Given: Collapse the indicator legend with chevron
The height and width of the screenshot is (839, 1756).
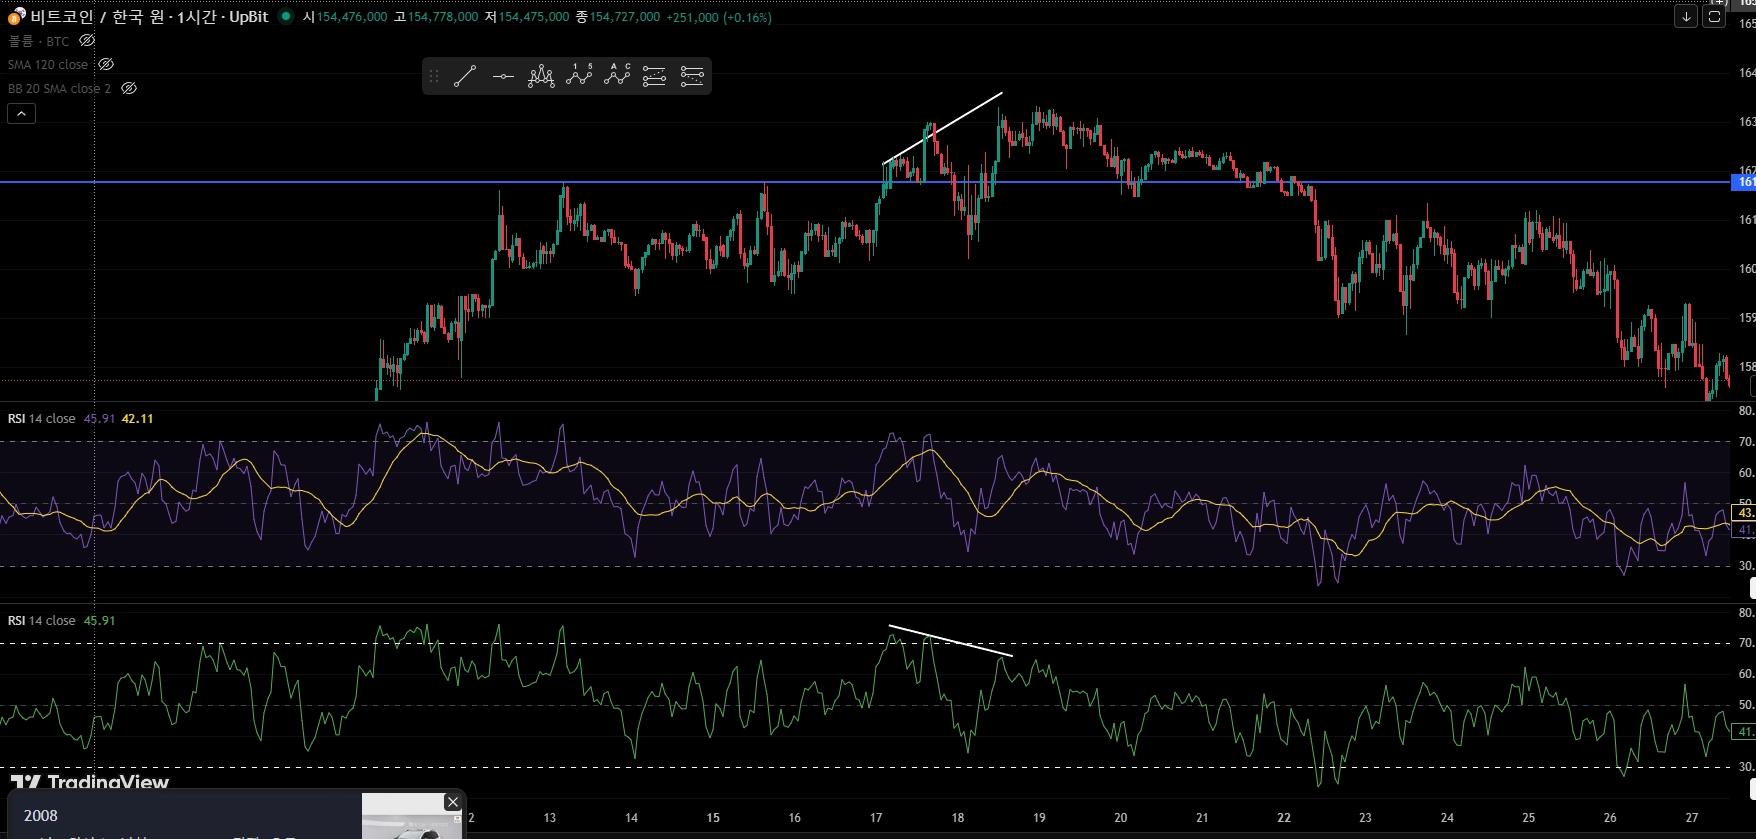Looking at the screenshot, I should [21, 114].
